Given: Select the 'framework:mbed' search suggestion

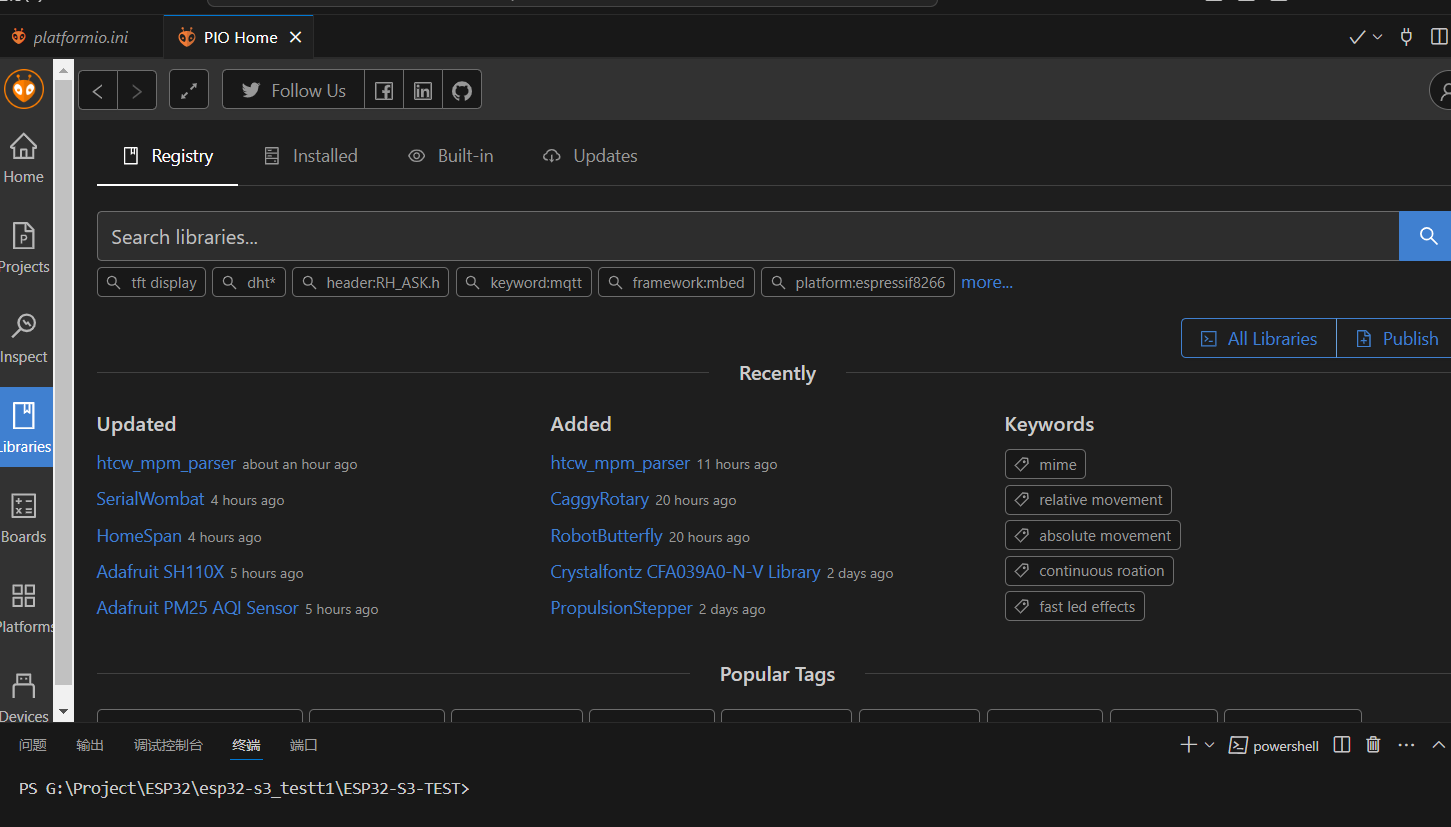Looking at the screenshot, I should (x=676, y=282).
